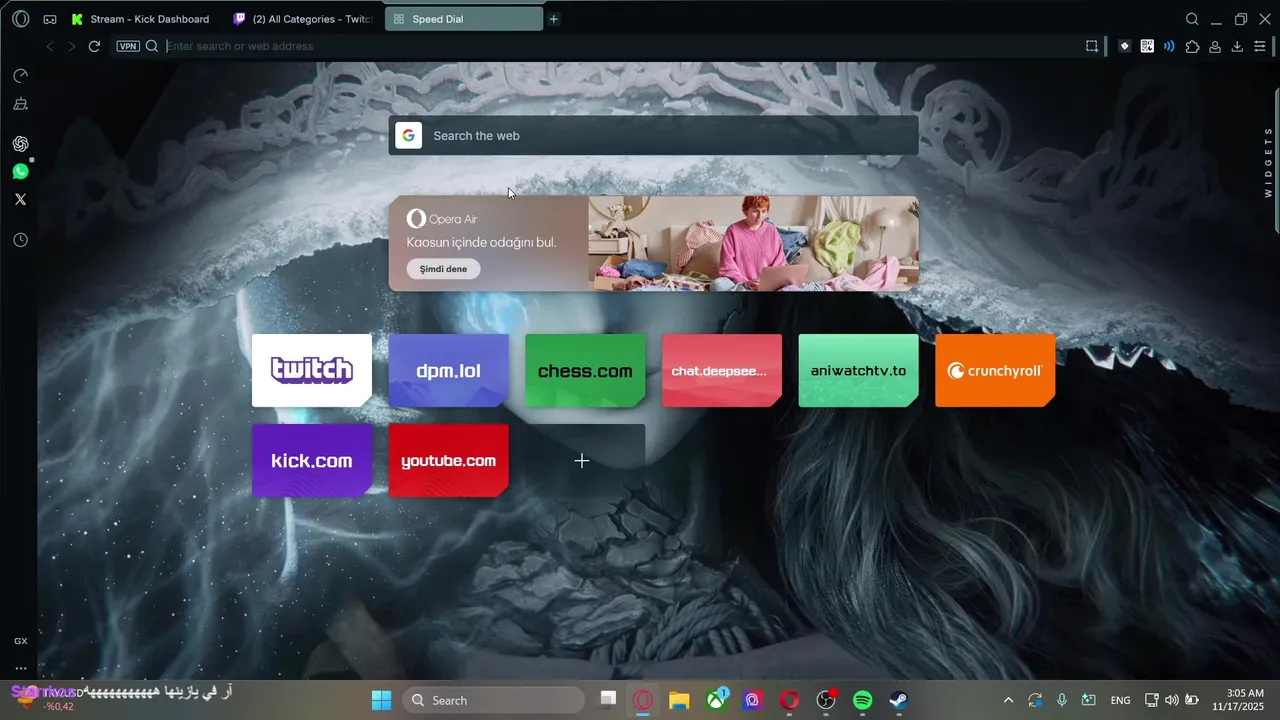Click the address bar input field
Screen dimensions: 1280x720
pyautogui.click(x=620, y=46)
